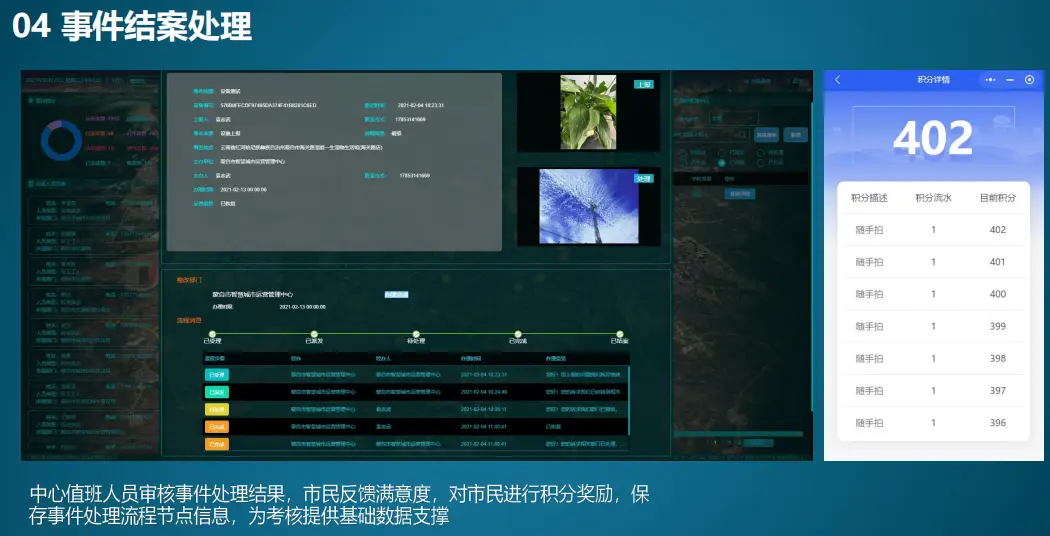This screenshot has width=1050, height=536.
Task: Go back with the 积分详情 back arrow
Action: pyautogui.click(x=837, y=80)
